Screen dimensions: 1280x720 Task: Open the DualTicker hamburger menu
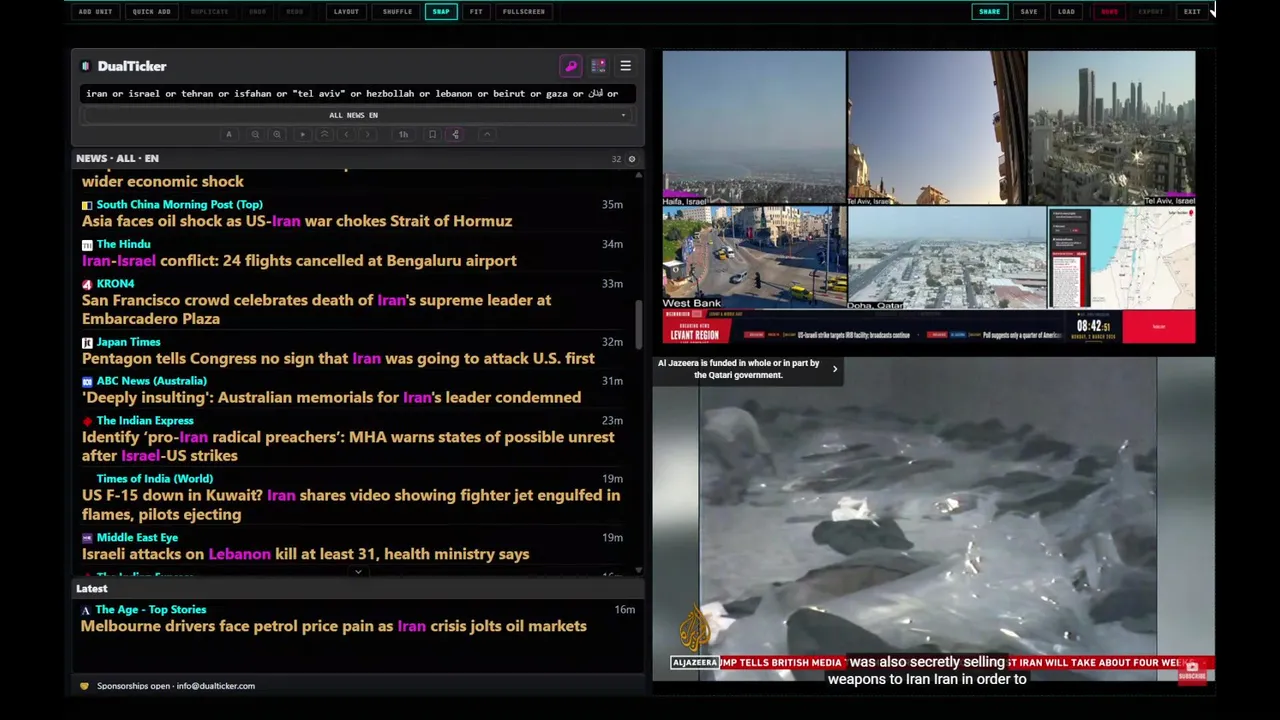[x=625, y=66]
